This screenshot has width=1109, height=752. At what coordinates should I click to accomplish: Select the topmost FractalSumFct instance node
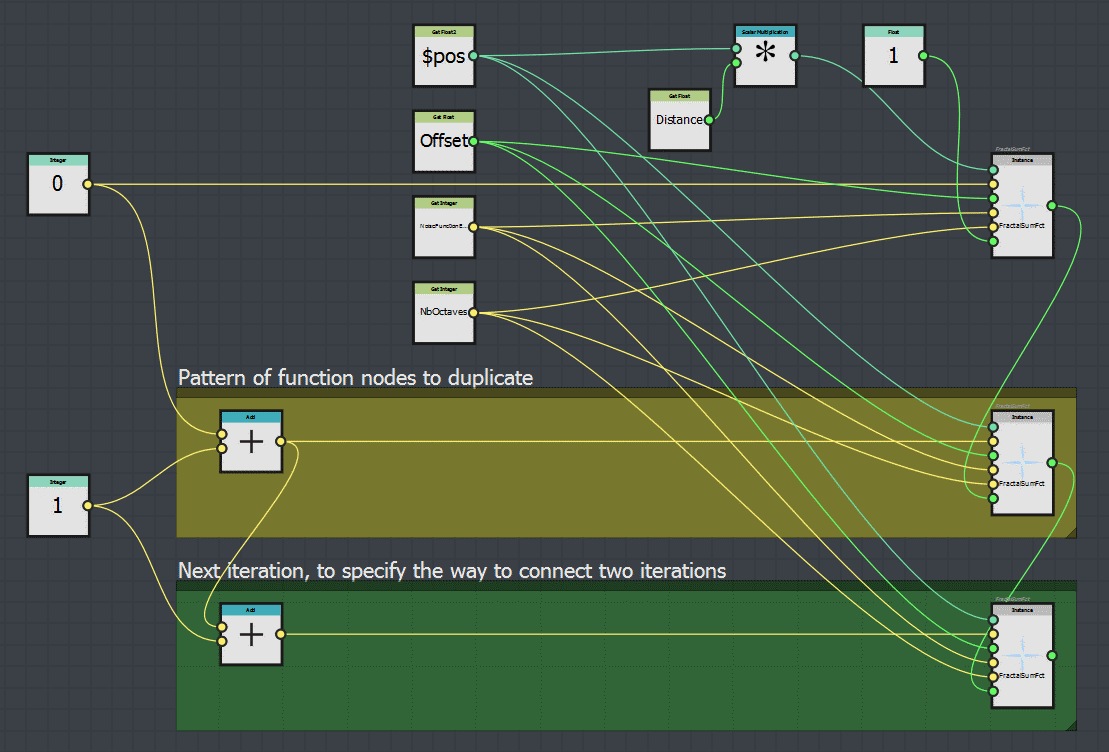(1021, 205)
